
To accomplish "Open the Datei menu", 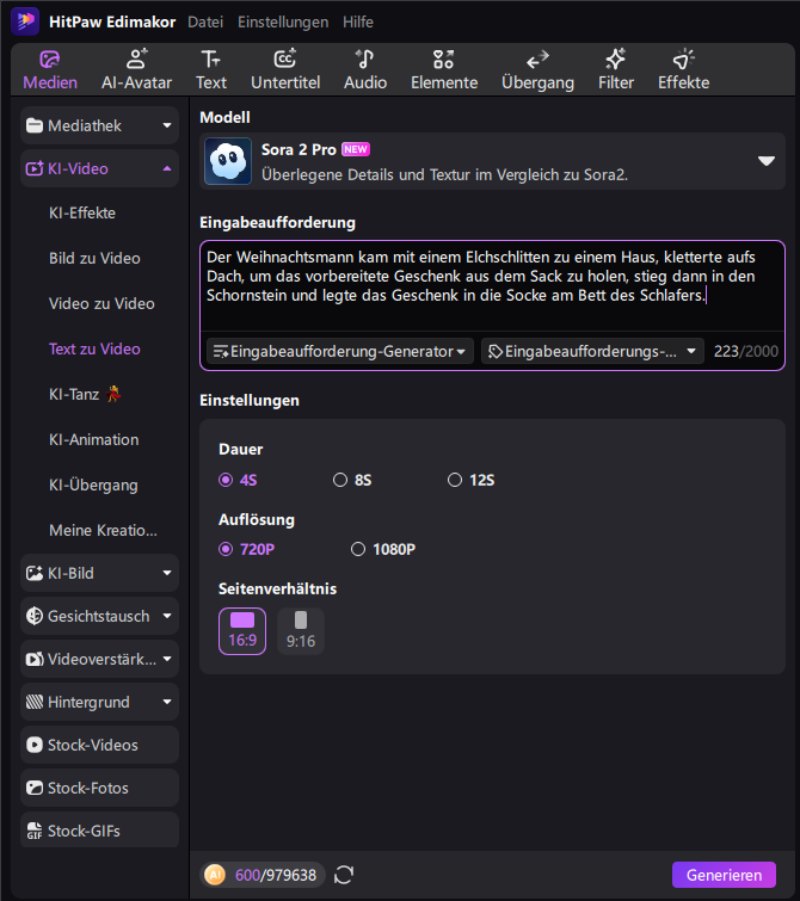I will 206,22.
